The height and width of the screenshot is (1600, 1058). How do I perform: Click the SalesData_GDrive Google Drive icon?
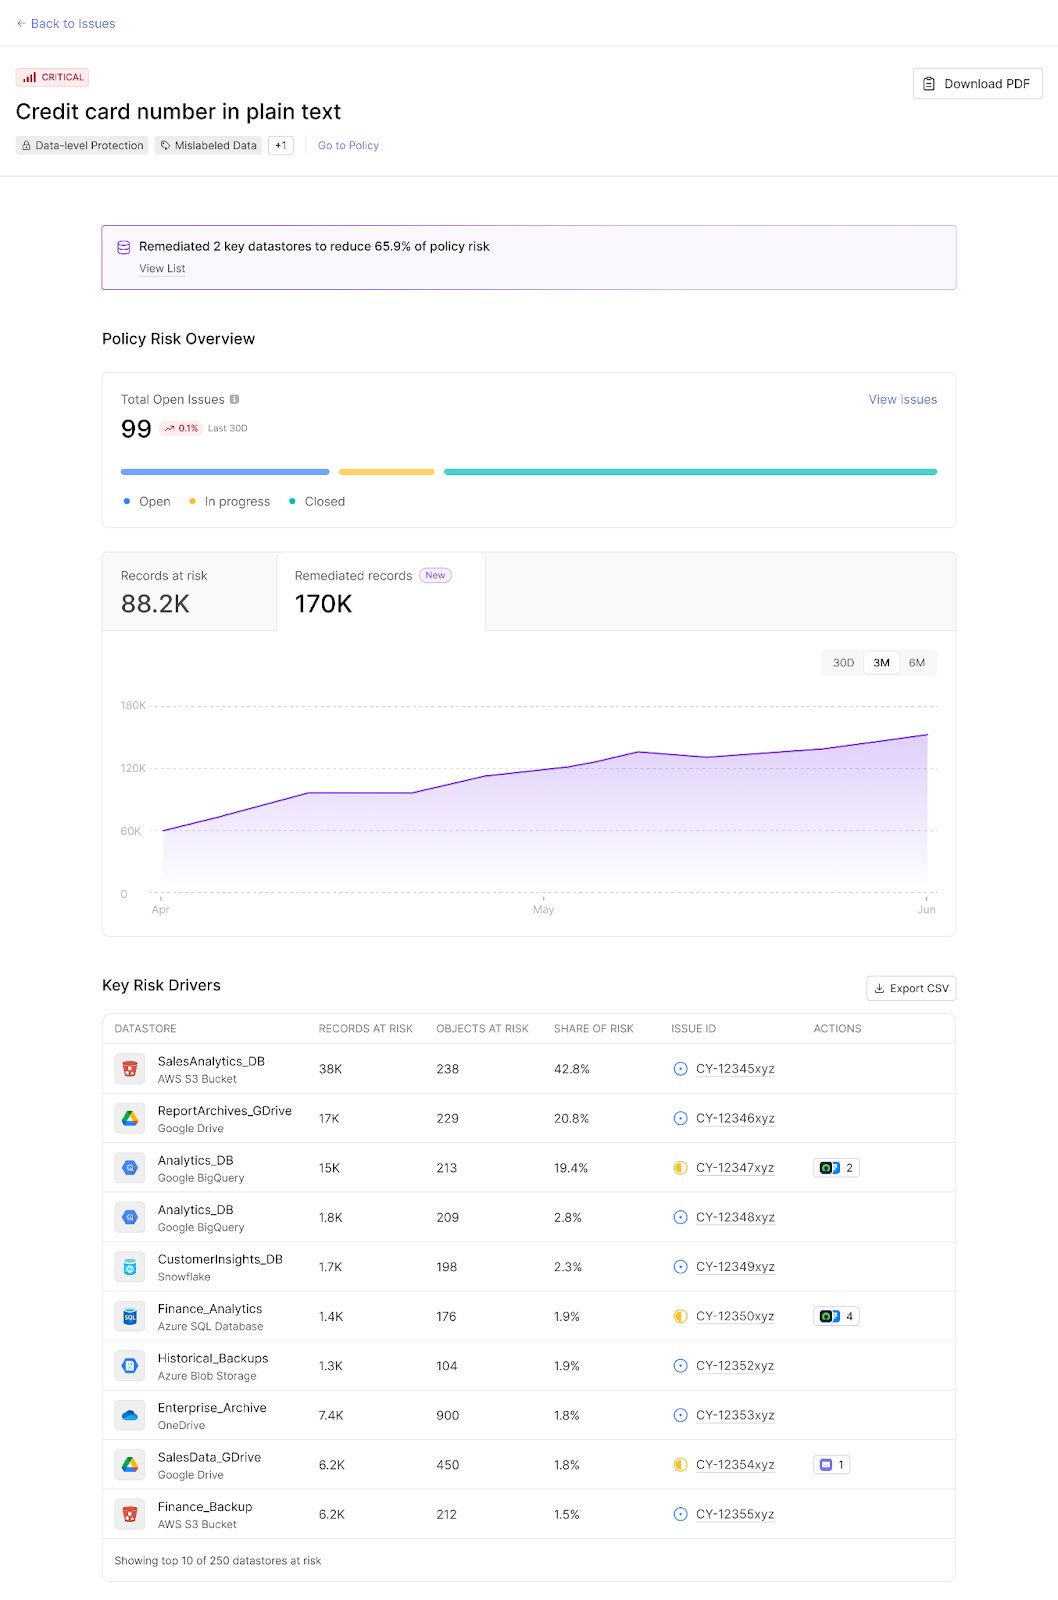click(130, 1465)
